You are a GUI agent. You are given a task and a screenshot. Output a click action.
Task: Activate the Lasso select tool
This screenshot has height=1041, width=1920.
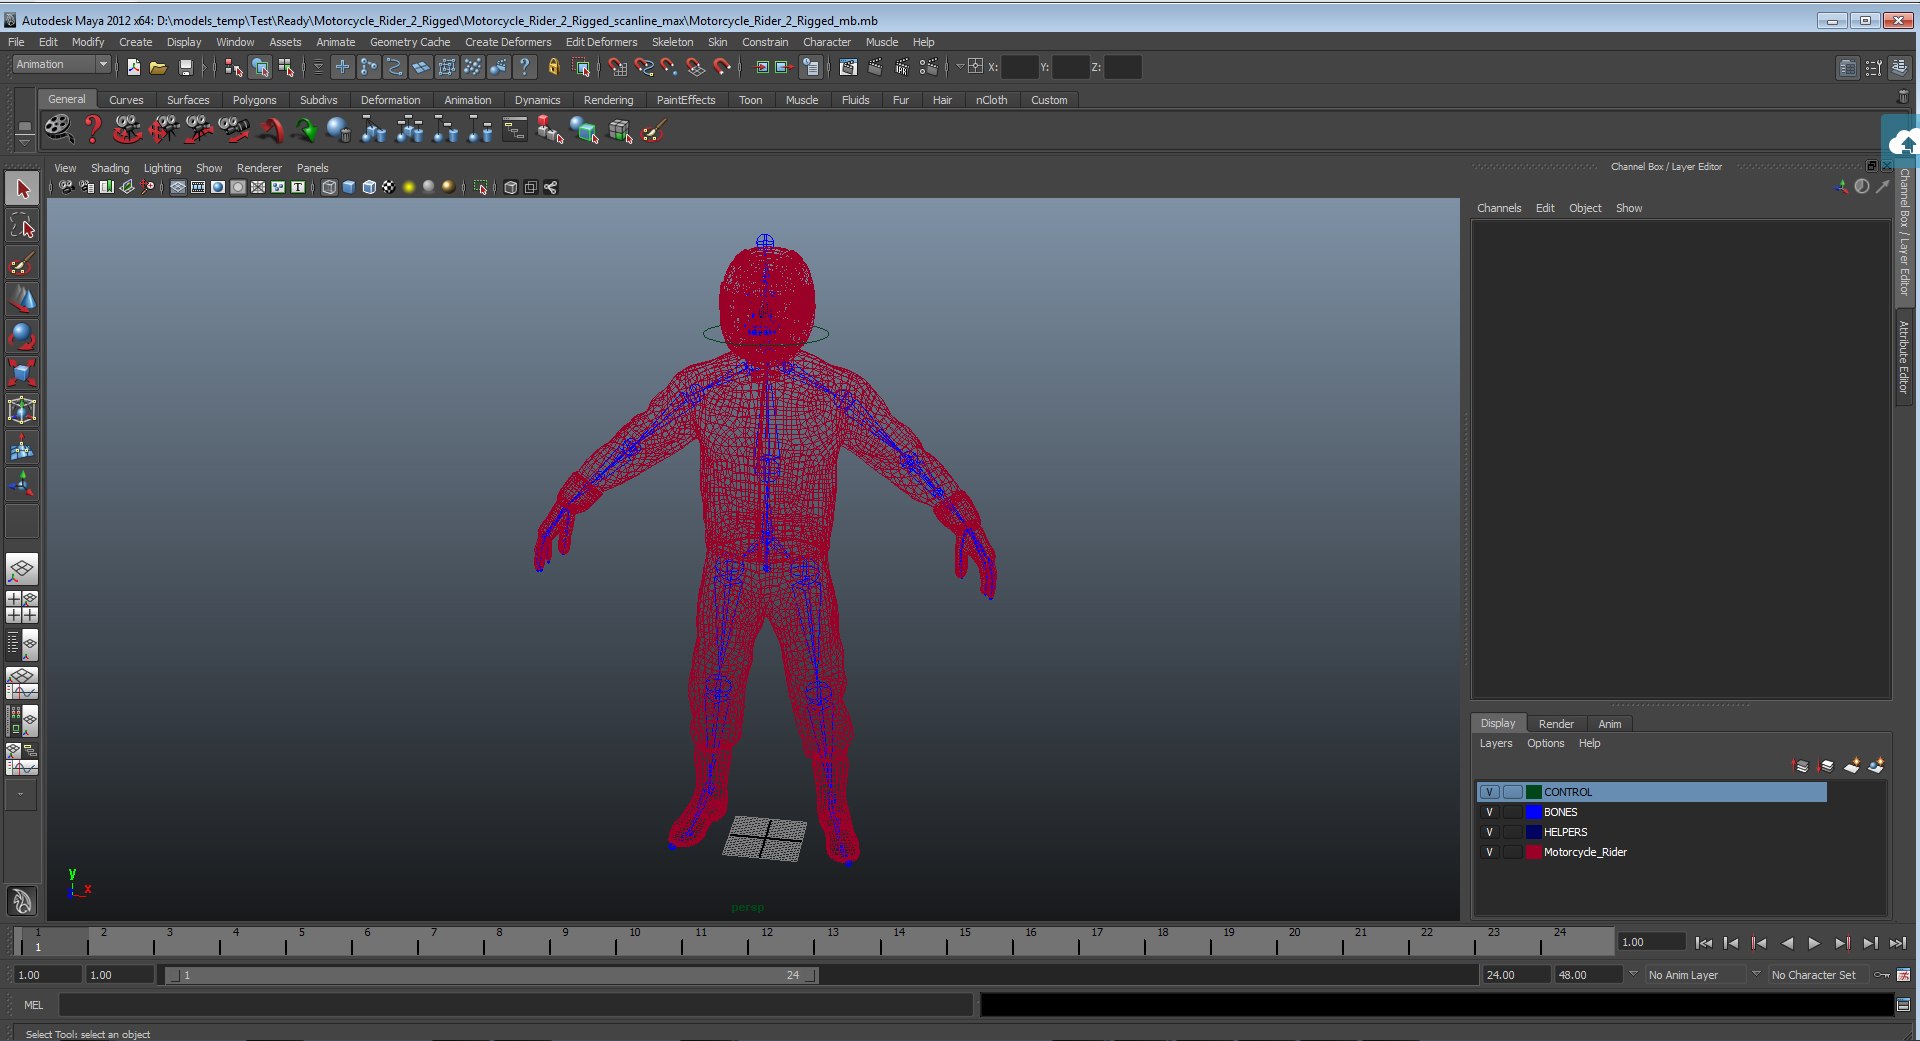point(22,226)
